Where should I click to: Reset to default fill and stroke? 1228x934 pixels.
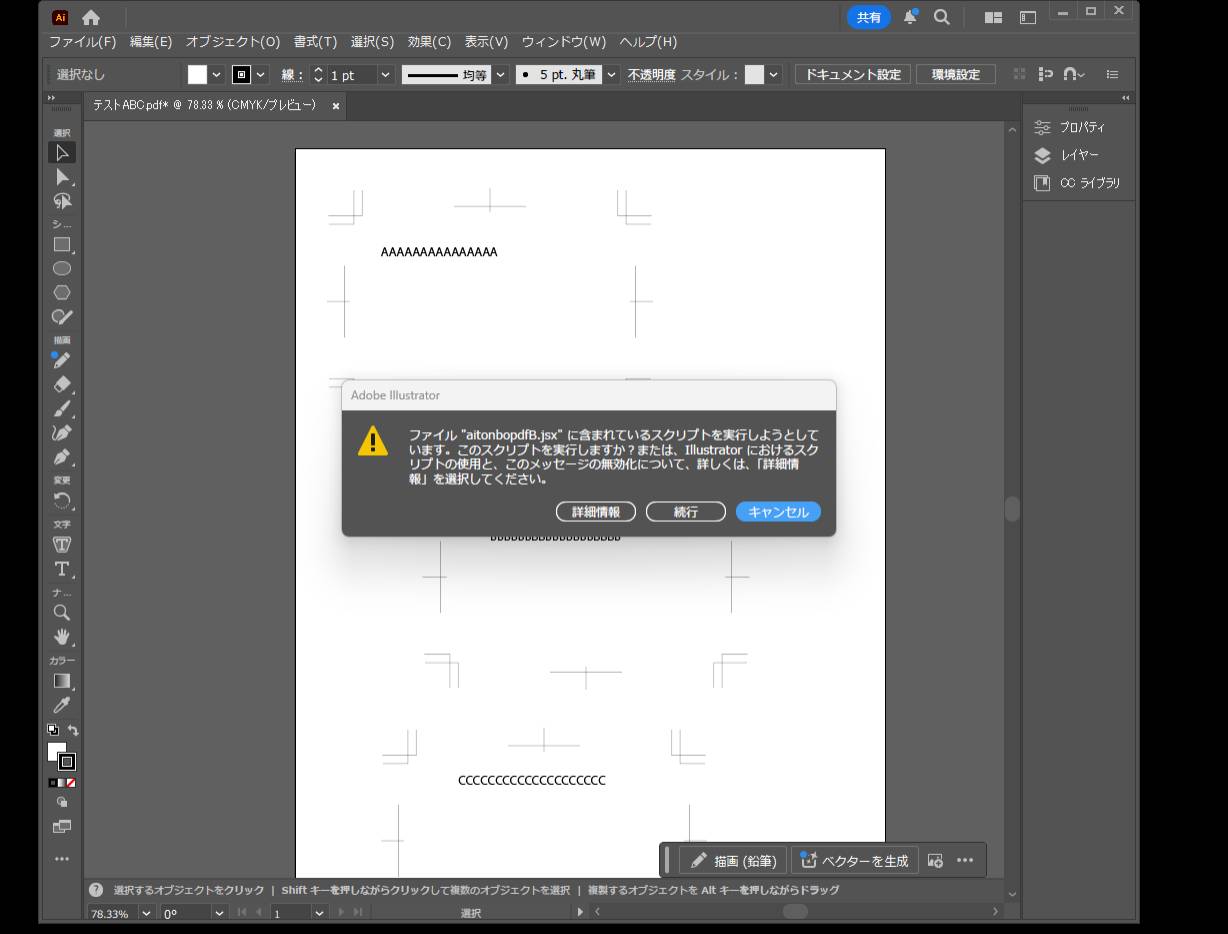tap(53, 731)
